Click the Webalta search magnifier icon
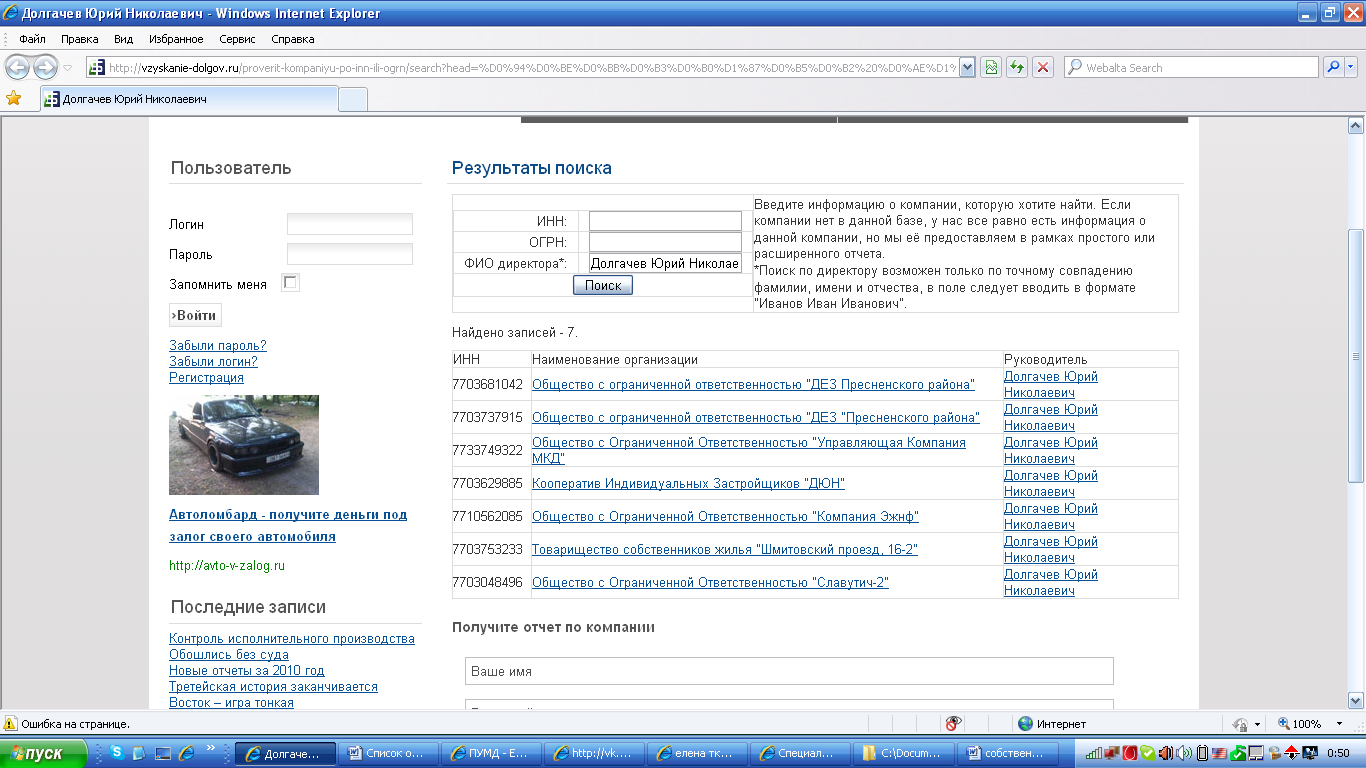 1332,68
